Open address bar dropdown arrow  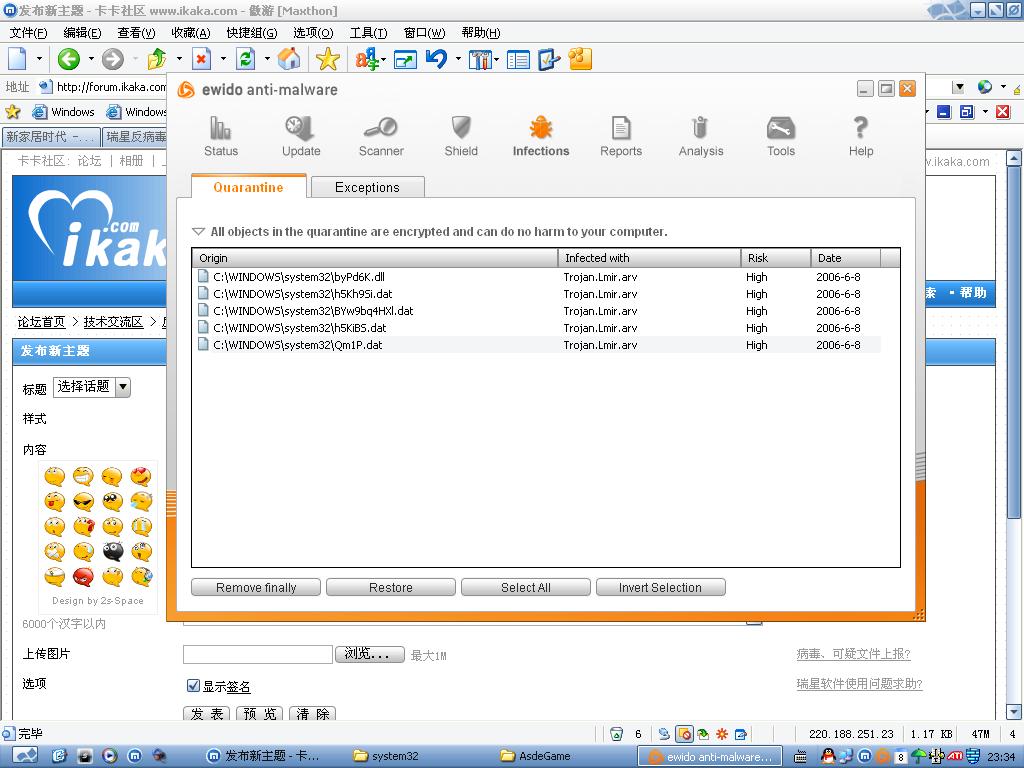[959, 87]
